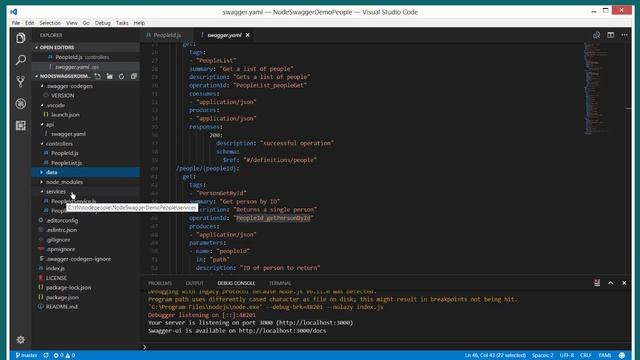This screenshot has height=360, width=640.
Task: Open PeopleList.js in controllers folder
Action: (86, 163)
